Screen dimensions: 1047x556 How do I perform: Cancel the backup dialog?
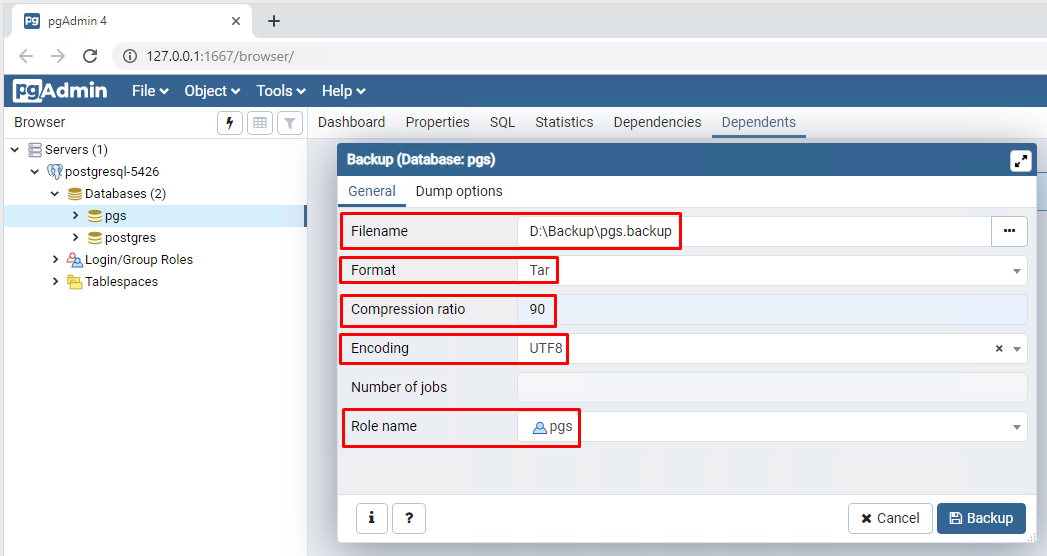click(890, 518)
